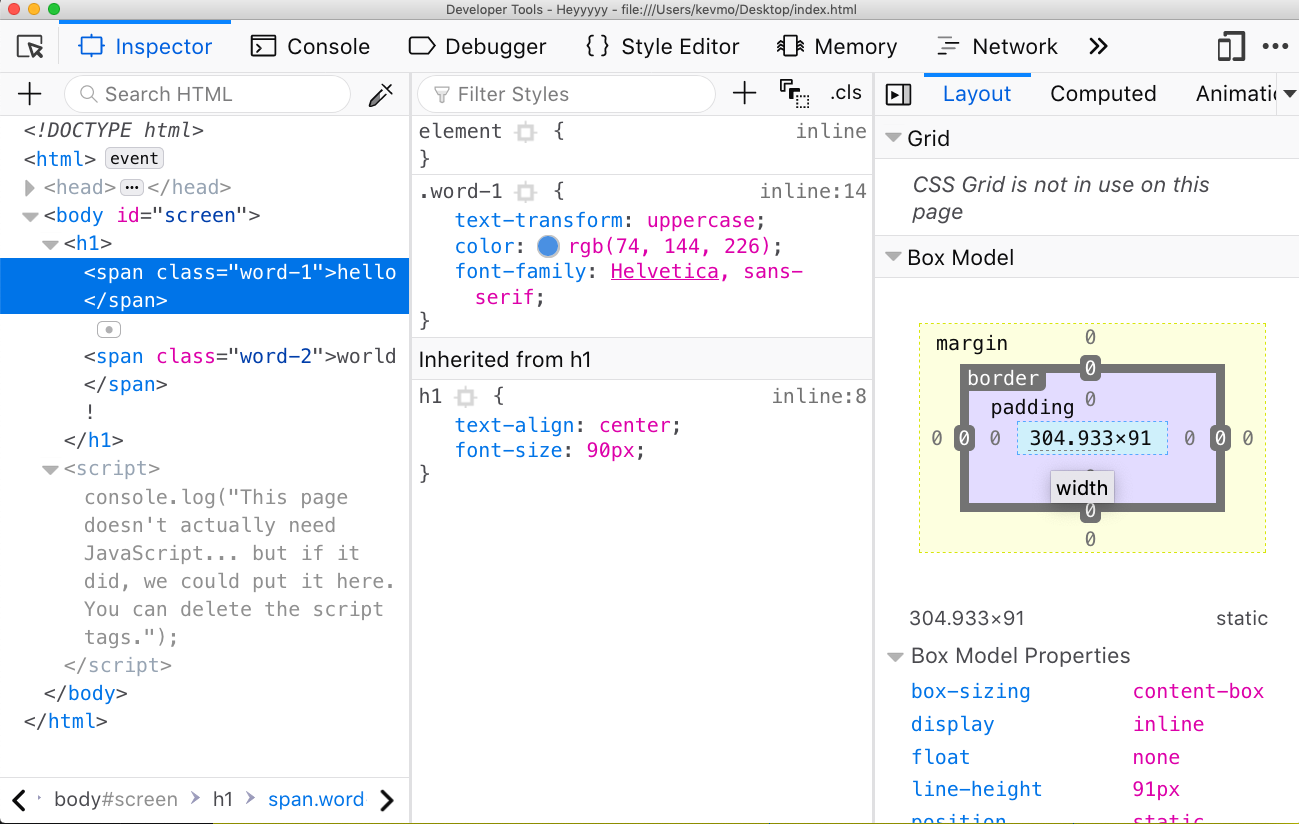Activate the element picker tool
This screenshot has width=1299, height=824.
click(30, 47)
